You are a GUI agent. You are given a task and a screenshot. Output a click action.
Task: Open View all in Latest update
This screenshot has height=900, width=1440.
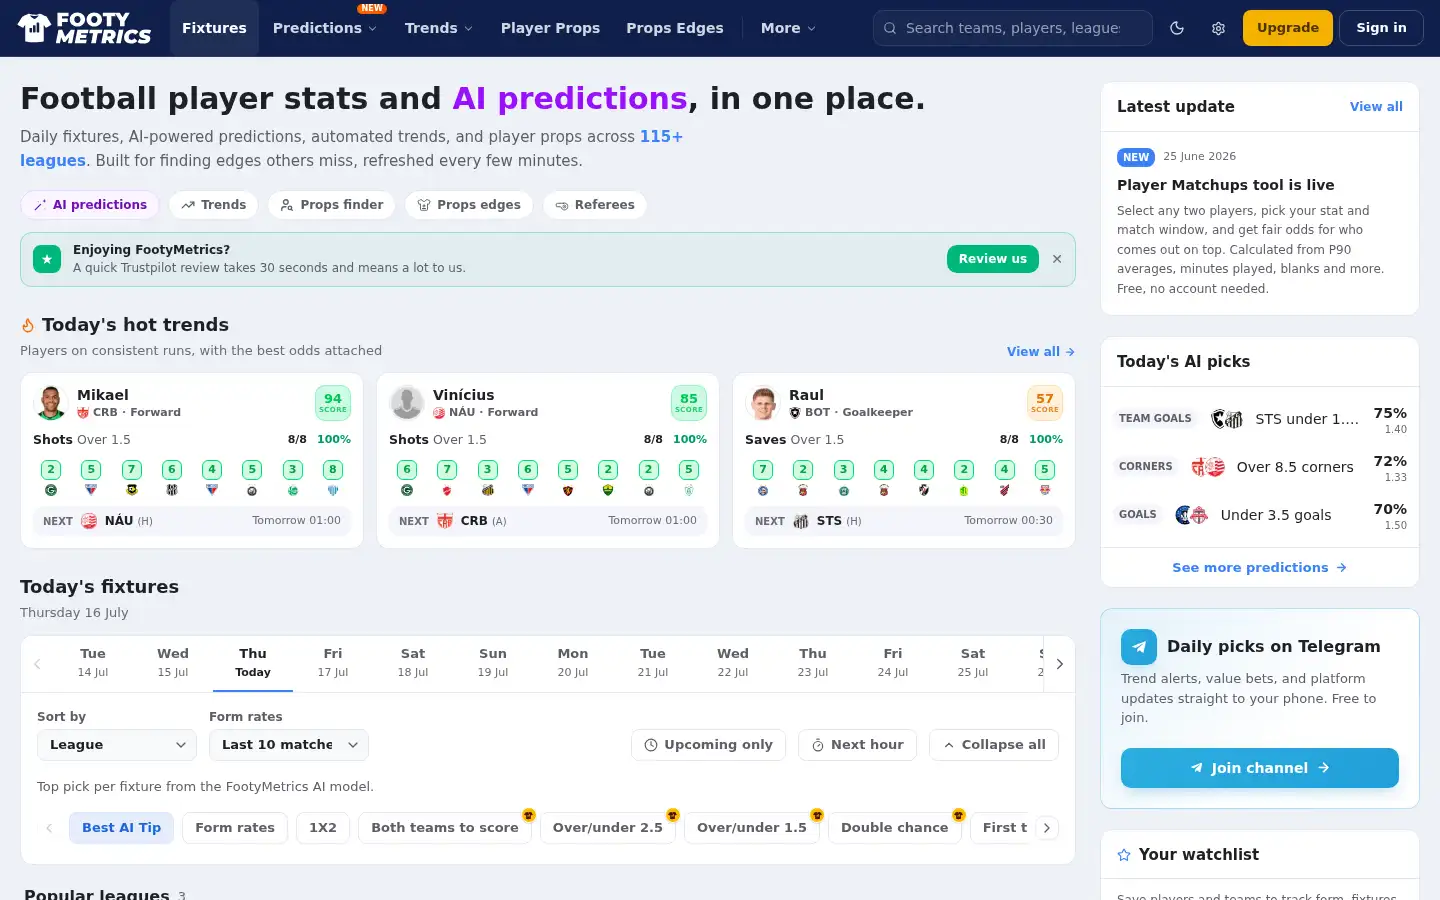coord(1376,107)
